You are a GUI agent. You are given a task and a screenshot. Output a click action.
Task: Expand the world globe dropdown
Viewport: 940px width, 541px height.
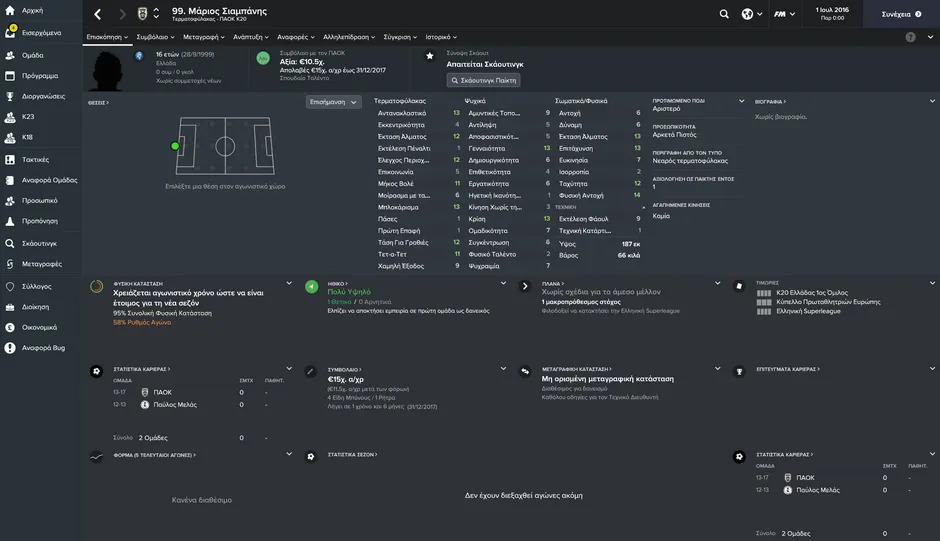[751, 14]
